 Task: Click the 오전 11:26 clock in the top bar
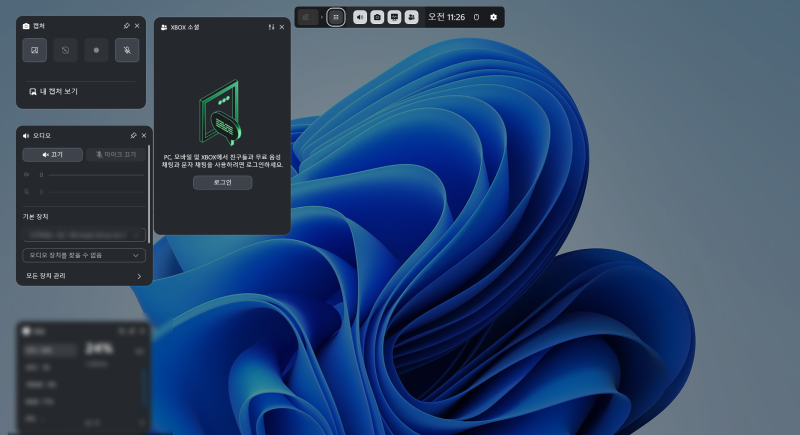tap(446, 17)
